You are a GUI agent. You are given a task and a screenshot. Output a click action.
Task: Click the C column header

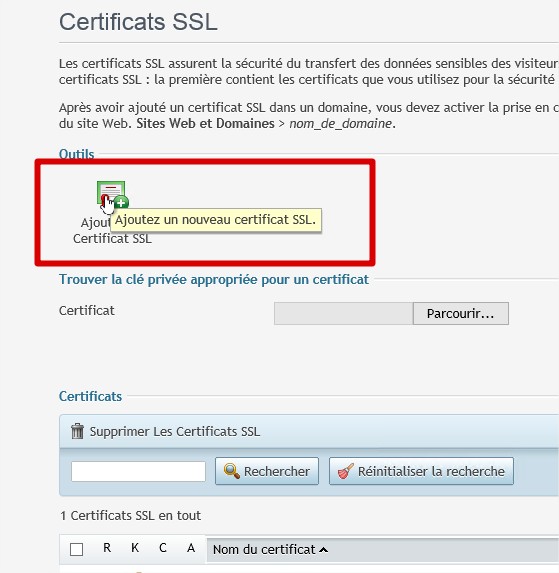(163, 548)
